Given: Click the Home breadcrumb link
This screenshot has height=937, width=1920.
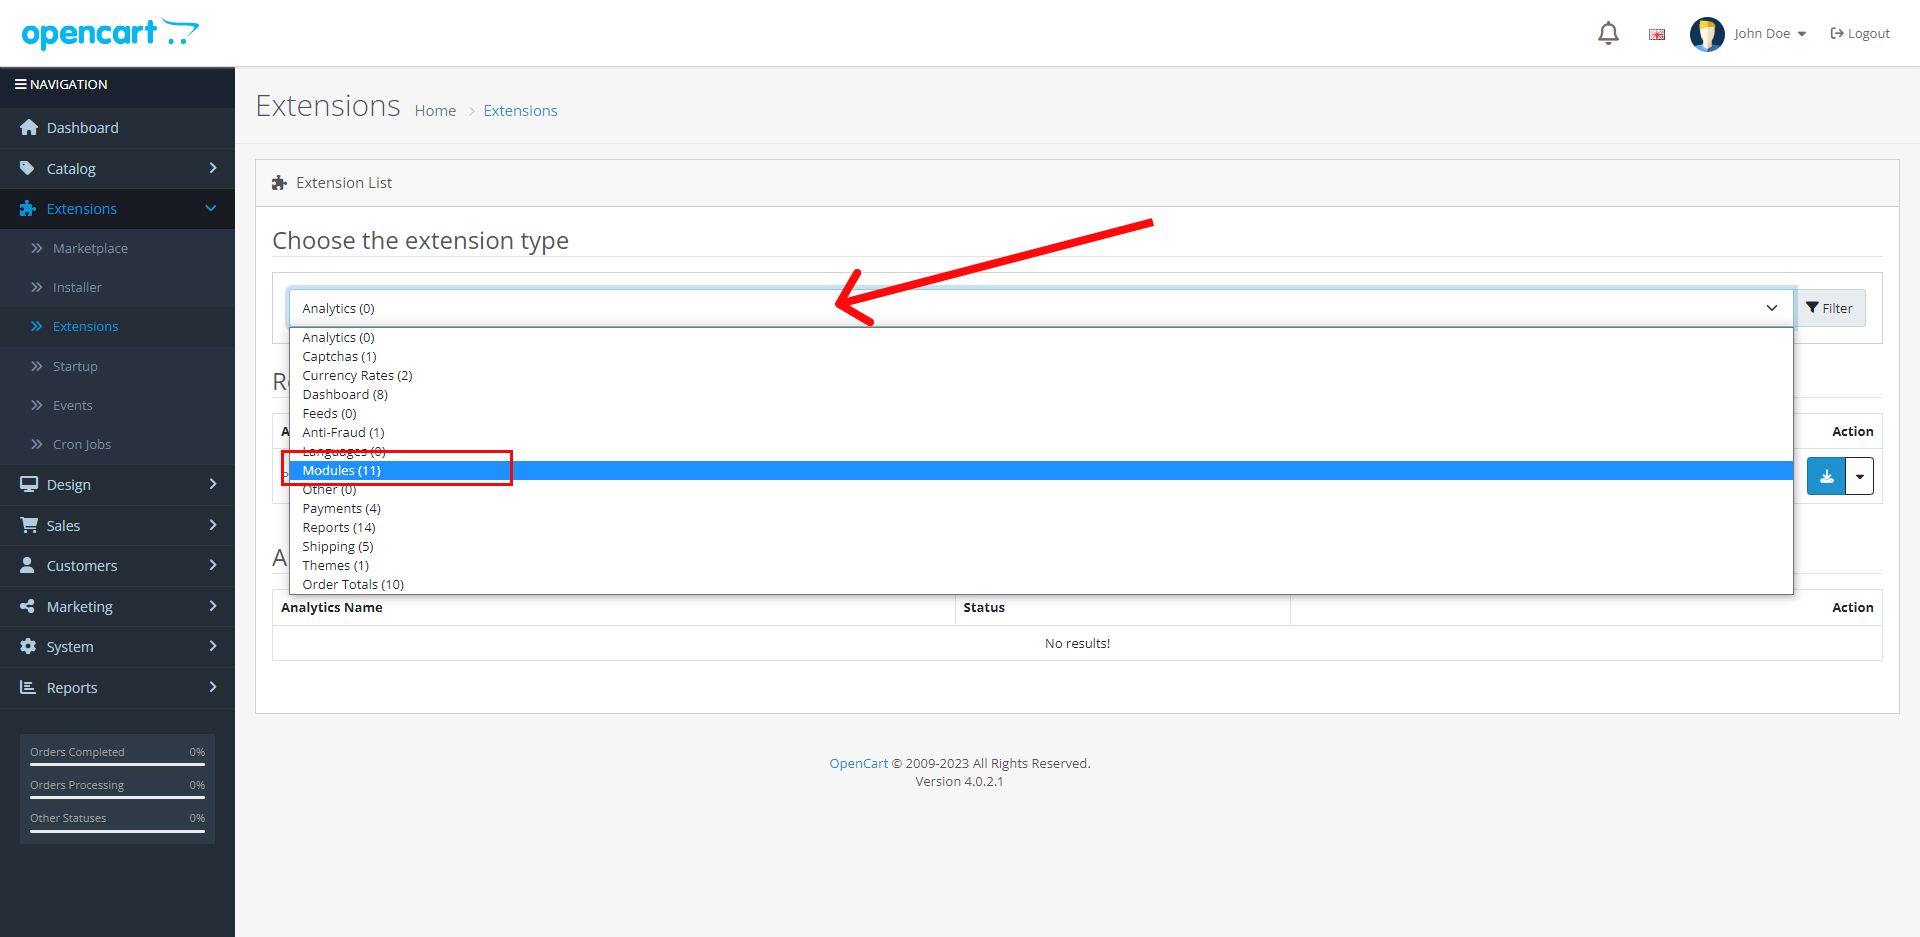Looking at the screenshot, I should (435, 110).
